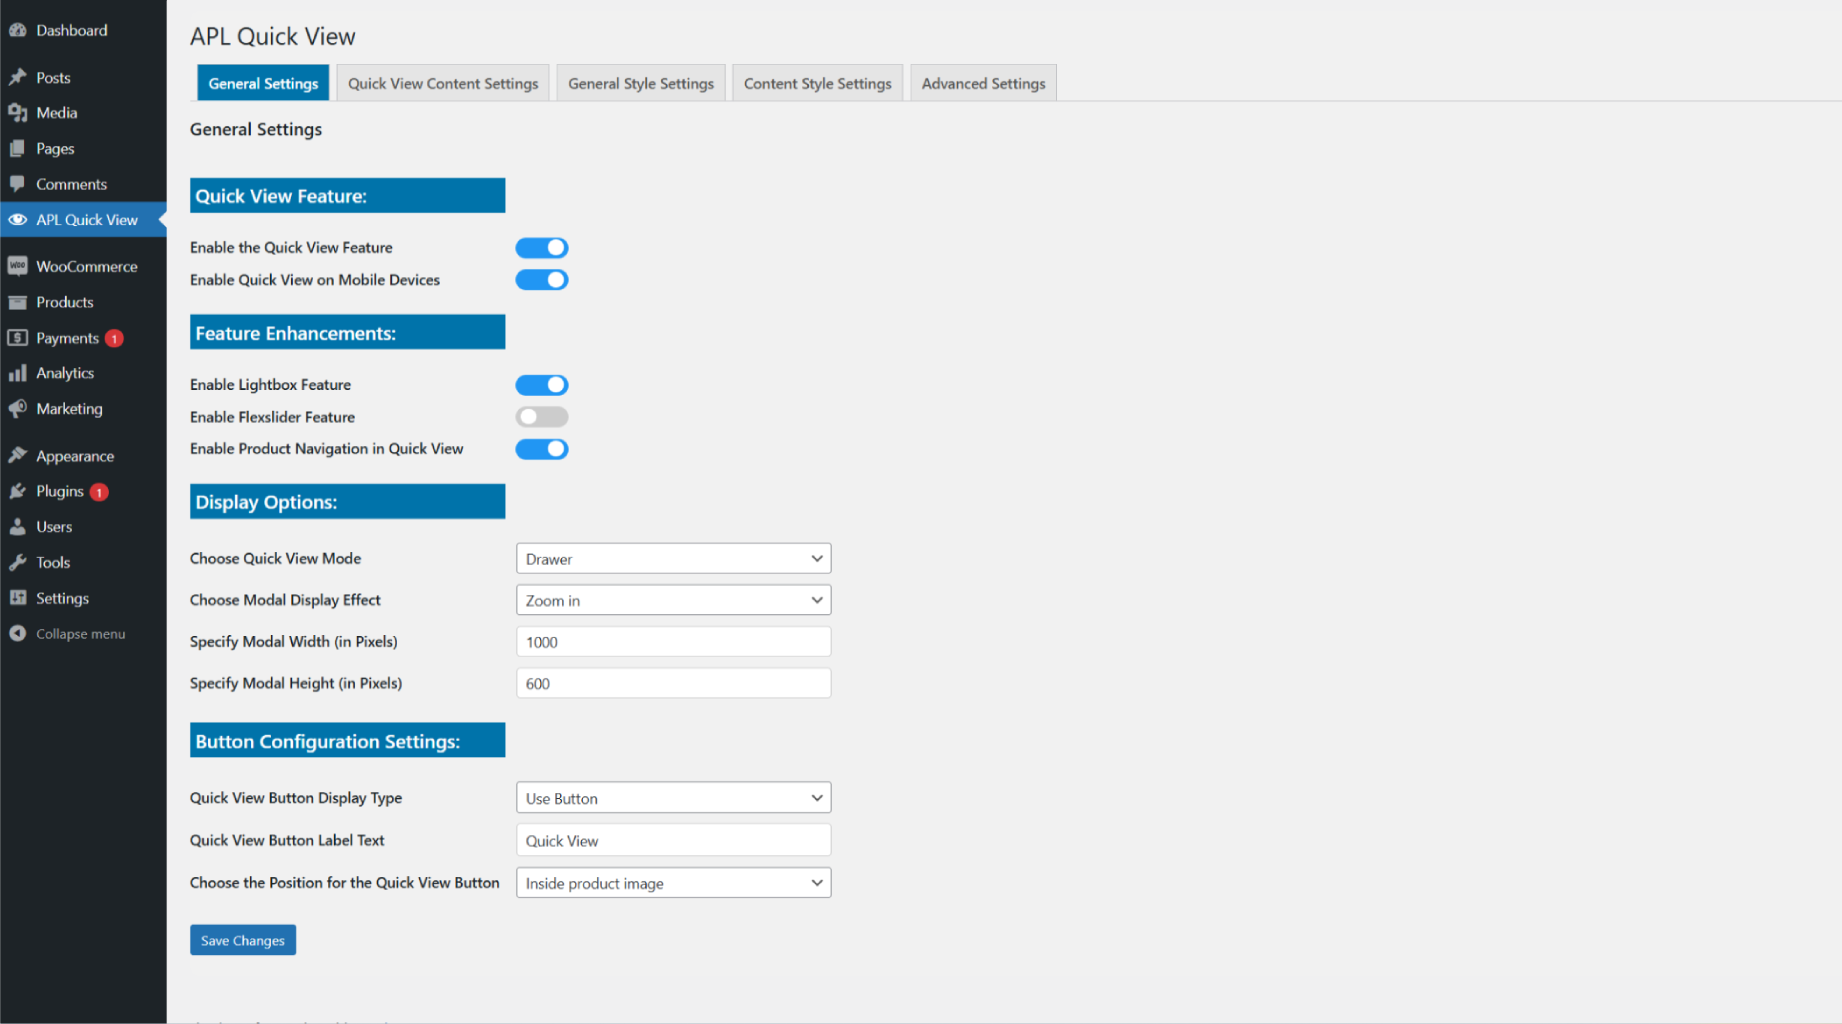Click the Modal Width input field
Image resolution: width=1842 pixels, height=1024 pixels.
(x=673, y=642)
